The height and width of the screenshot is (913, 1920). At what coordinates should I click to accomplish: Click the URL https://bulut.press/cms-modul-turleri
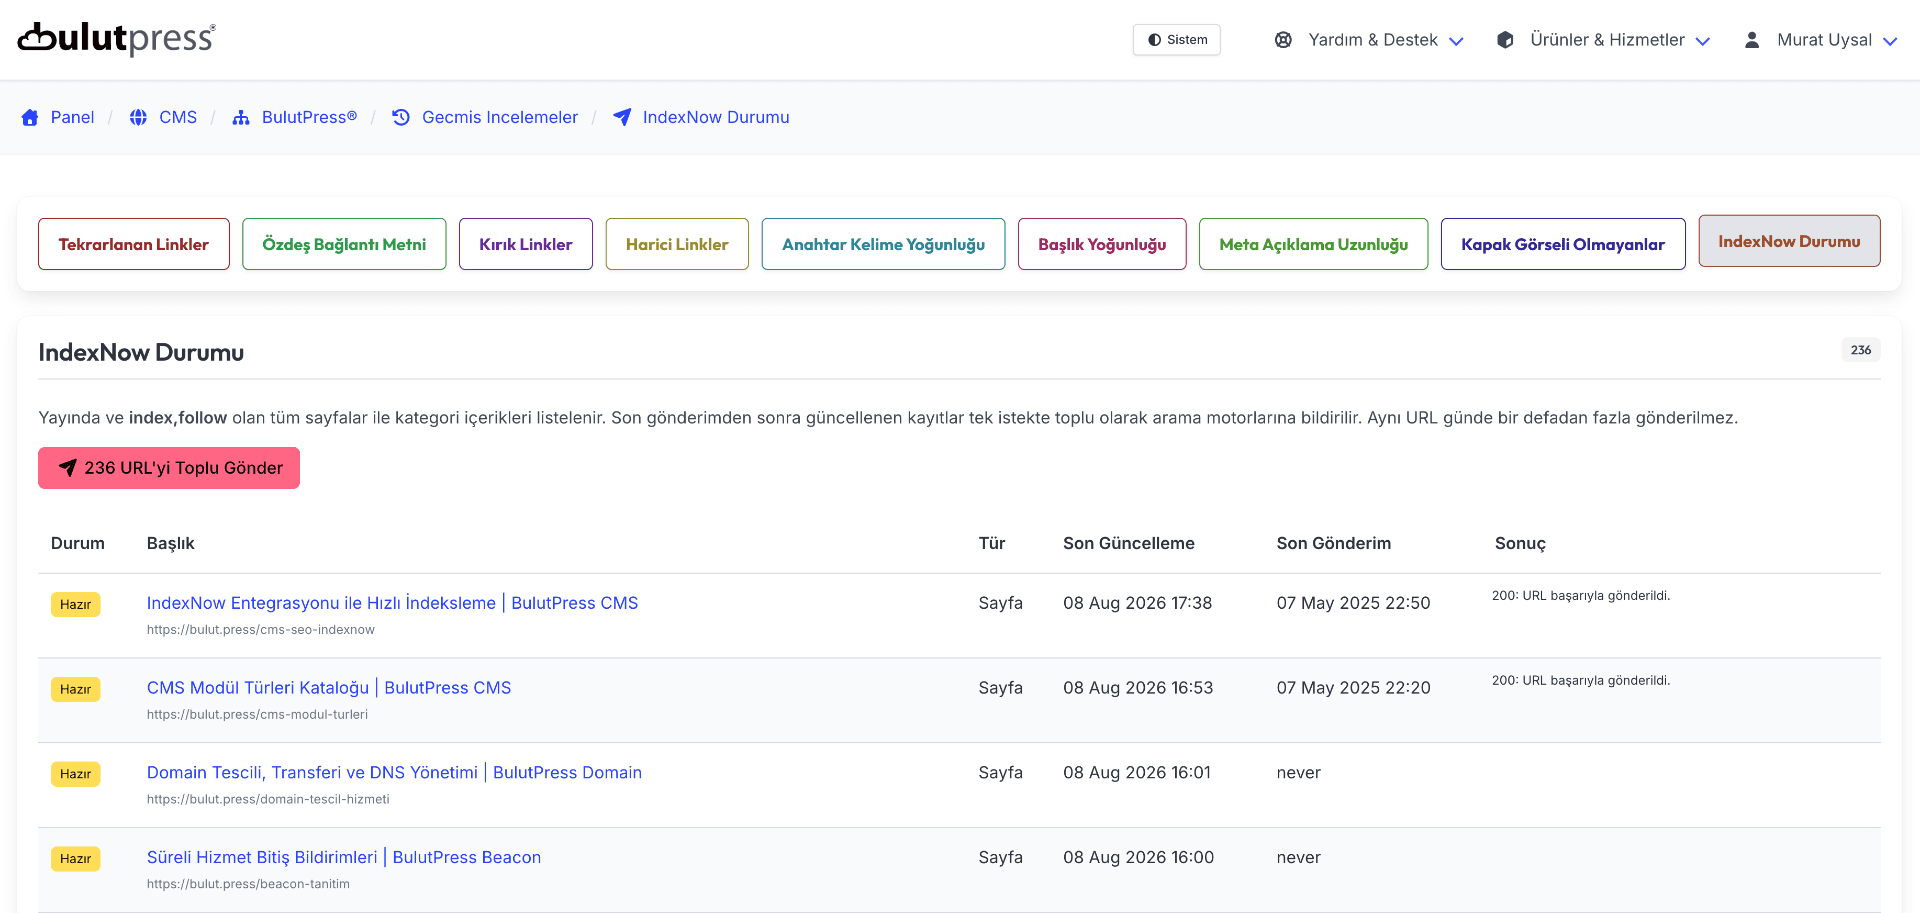click(257, 715)
